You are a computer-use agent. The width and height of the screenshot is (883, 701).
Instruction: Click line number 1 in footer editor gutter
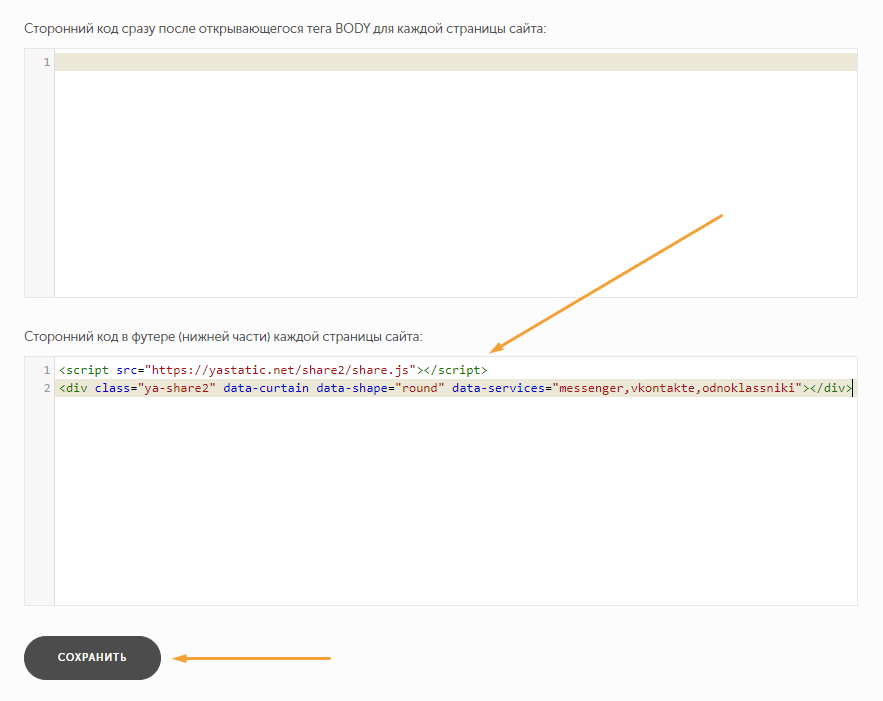[47, 370]
